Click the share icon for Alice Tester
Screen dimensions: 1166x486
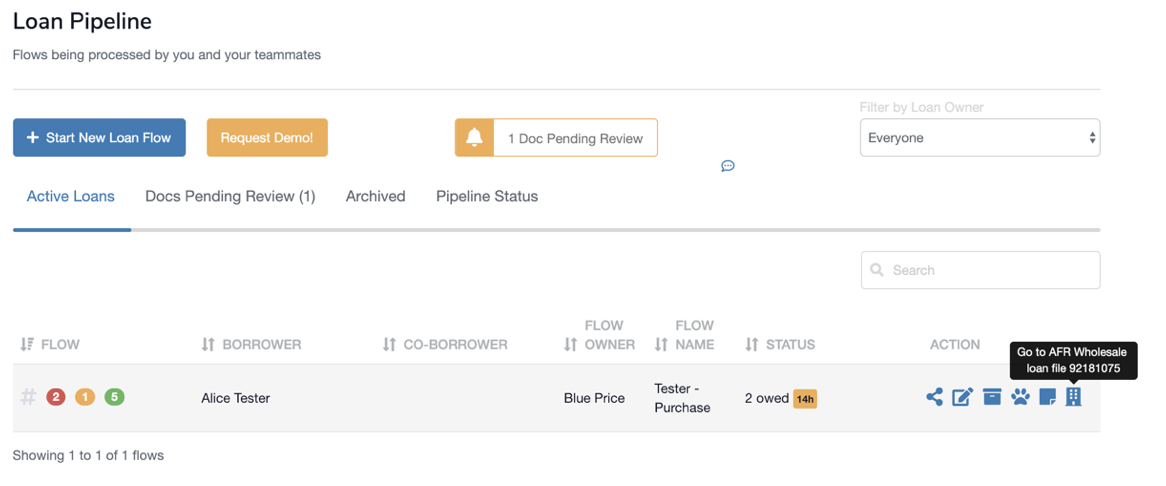pos(934,397)
